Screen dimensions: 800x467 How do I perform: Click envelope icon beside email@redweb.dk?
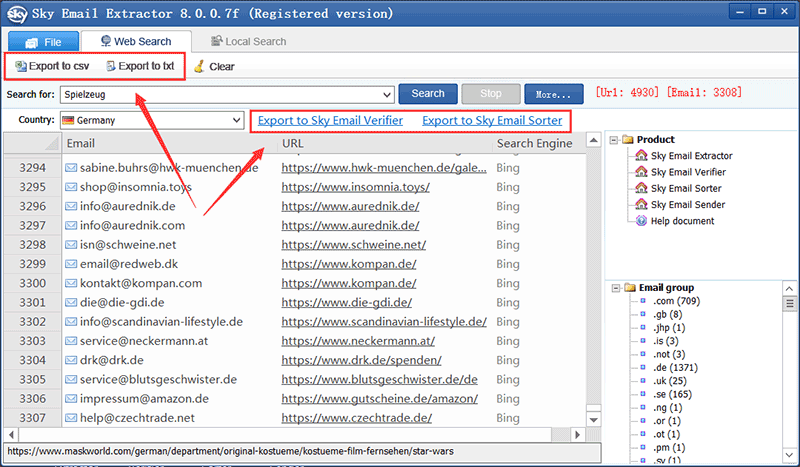71,264
